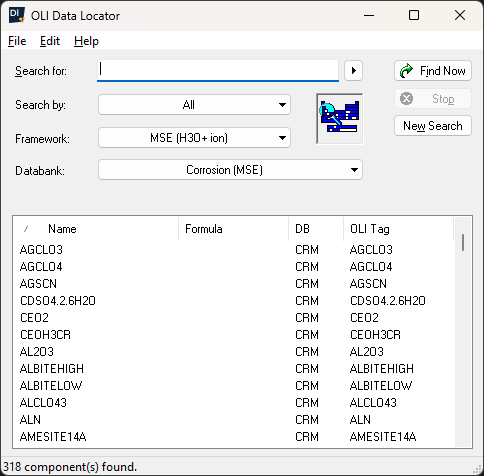Click the periodic table search graphic
This screenshot has height=476, width=484.
coord(340,119)
